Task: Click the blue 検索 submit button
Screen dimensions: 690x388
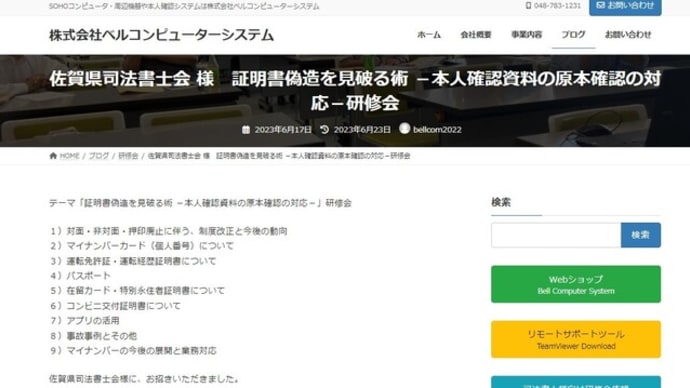Action: point(641,235)
